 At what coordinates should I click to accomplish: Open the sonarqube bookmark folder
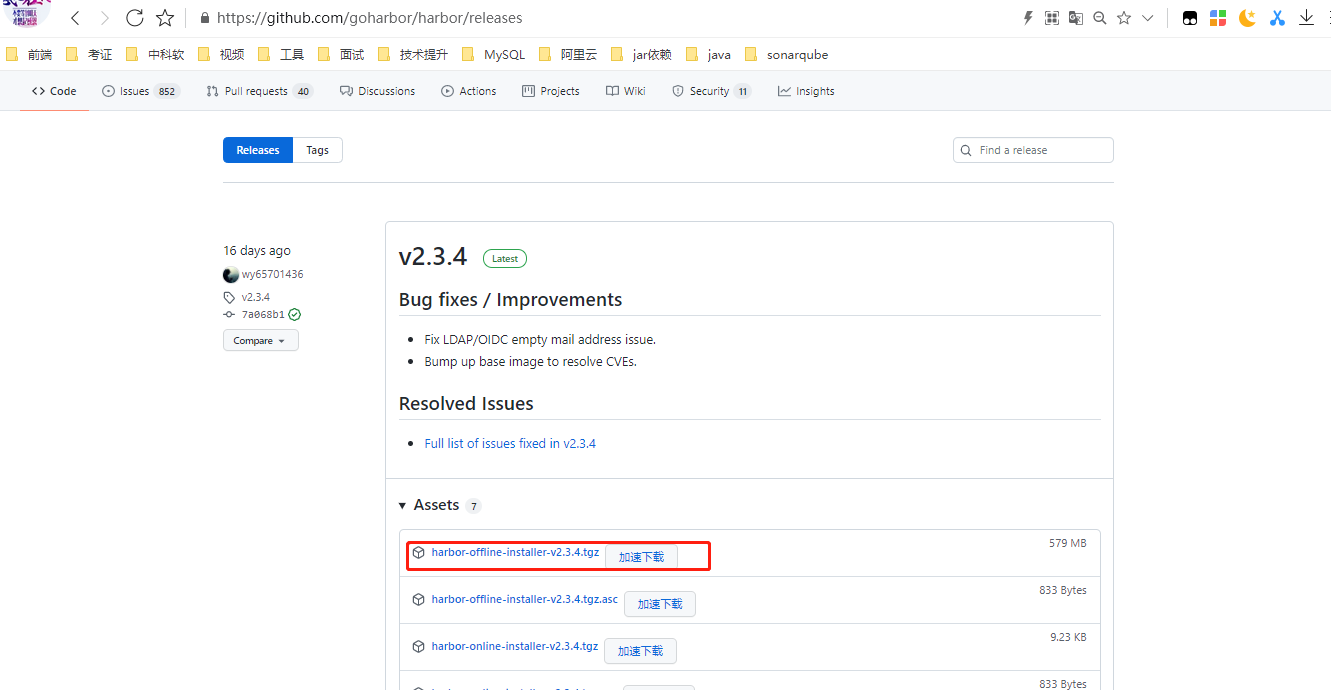(786, 55)
